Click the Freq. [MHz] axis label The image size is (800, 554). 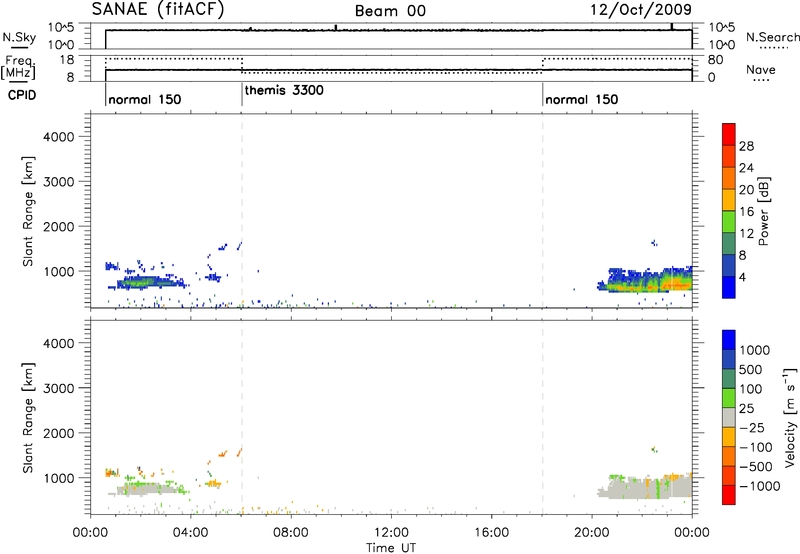[x=18, y=68]
